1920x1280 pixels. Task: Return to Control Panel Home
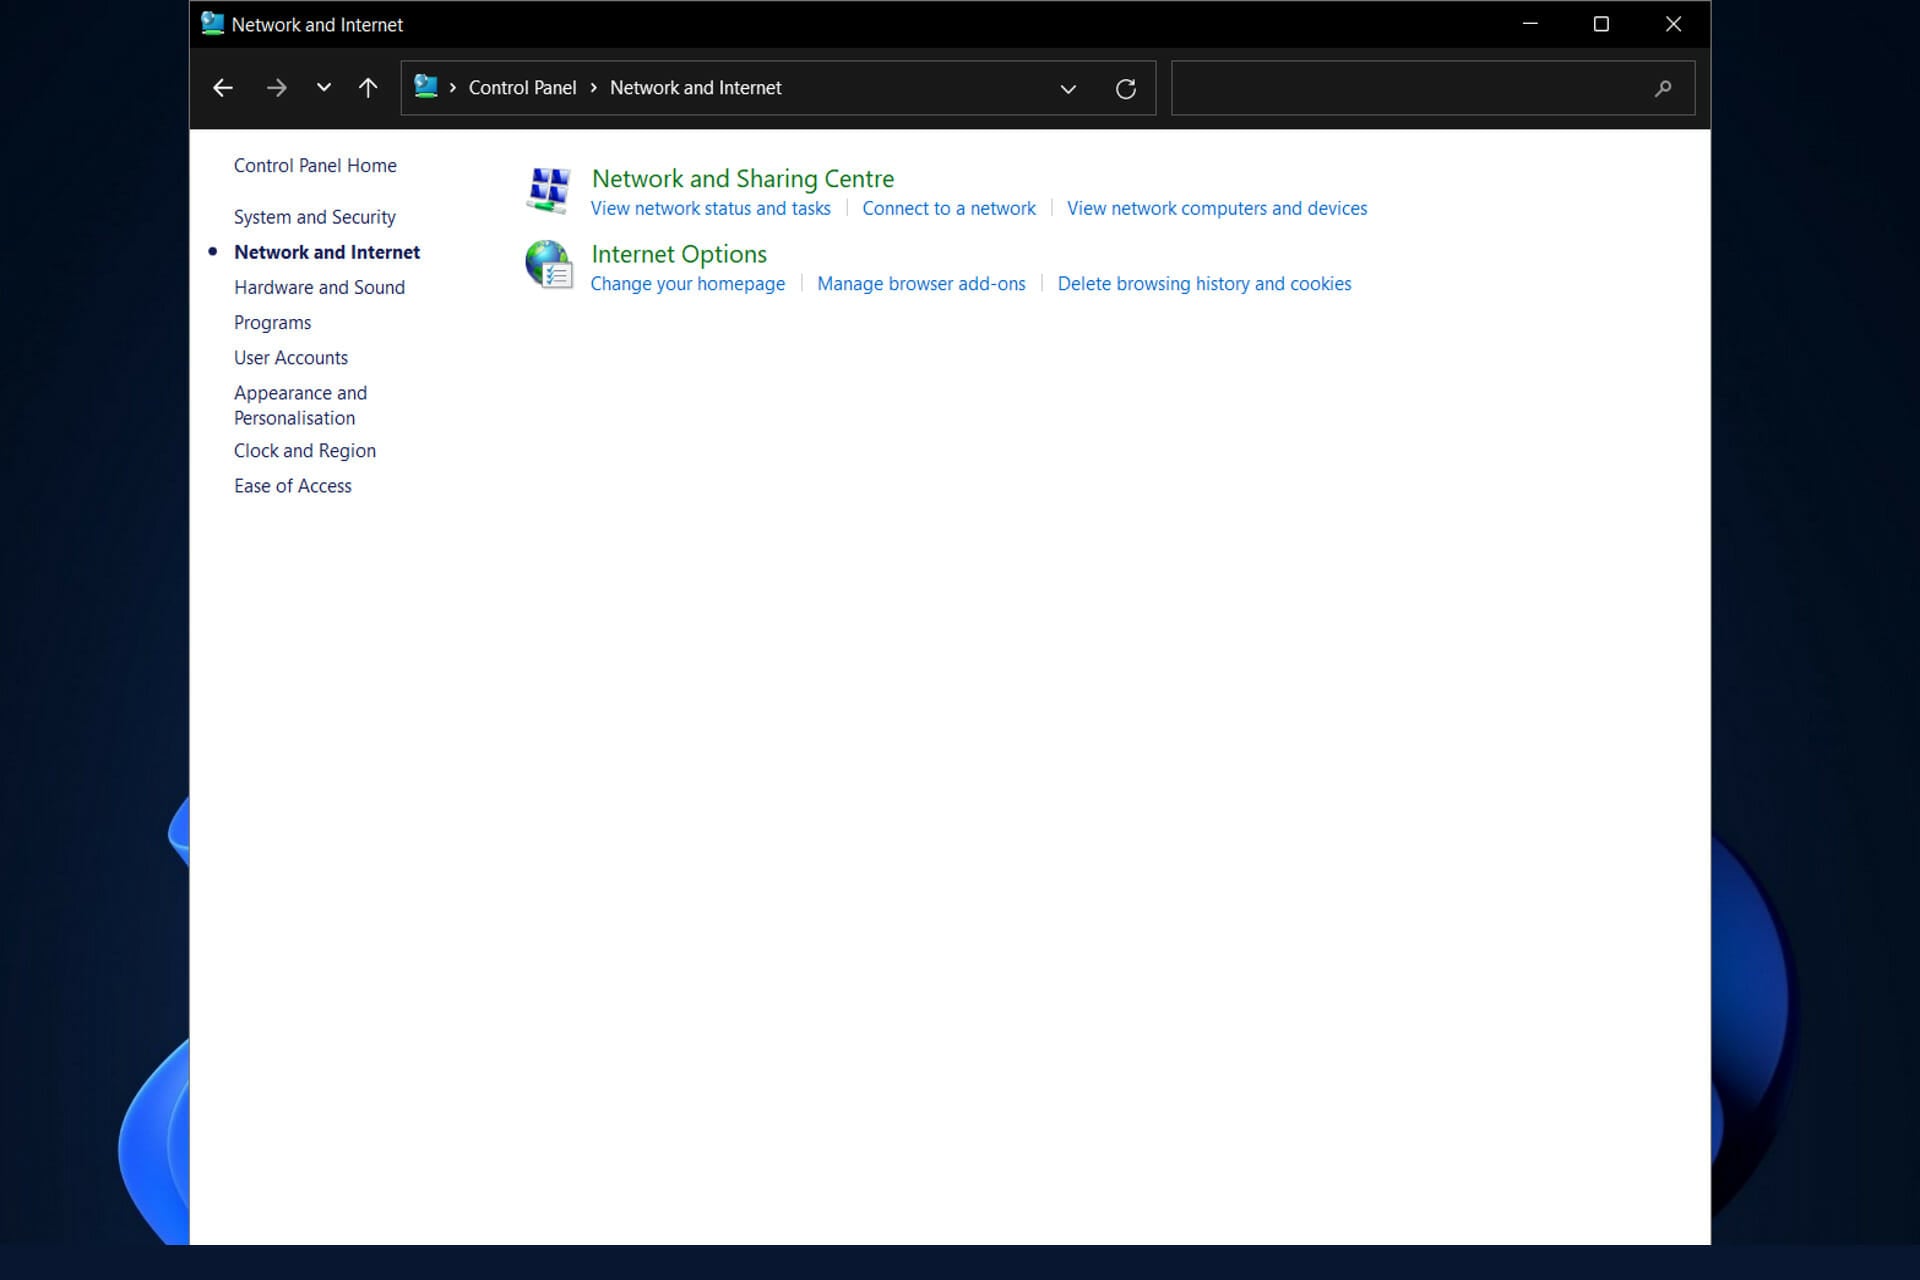pyautogui.click(x=315, y=165)
